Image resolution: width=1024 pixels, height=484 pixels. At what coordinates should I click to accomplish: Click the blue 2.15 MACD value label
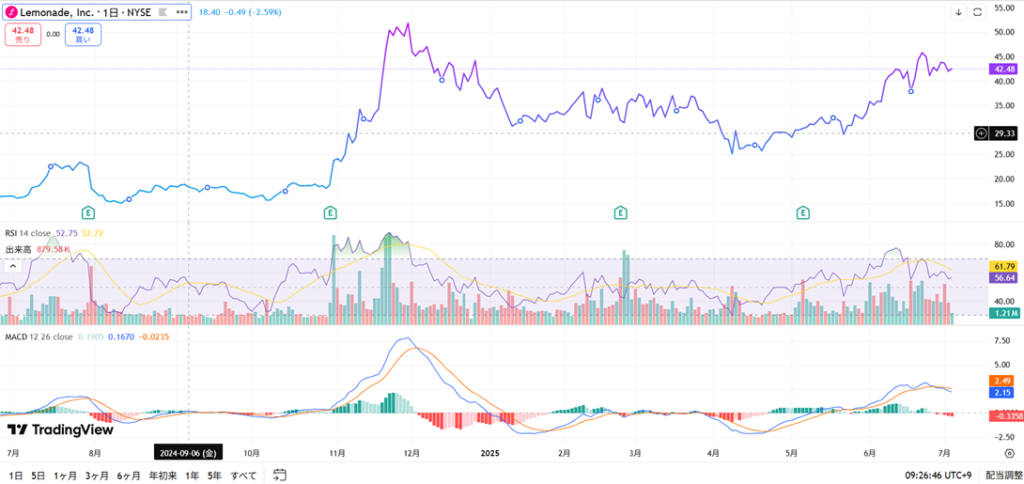1002,393
